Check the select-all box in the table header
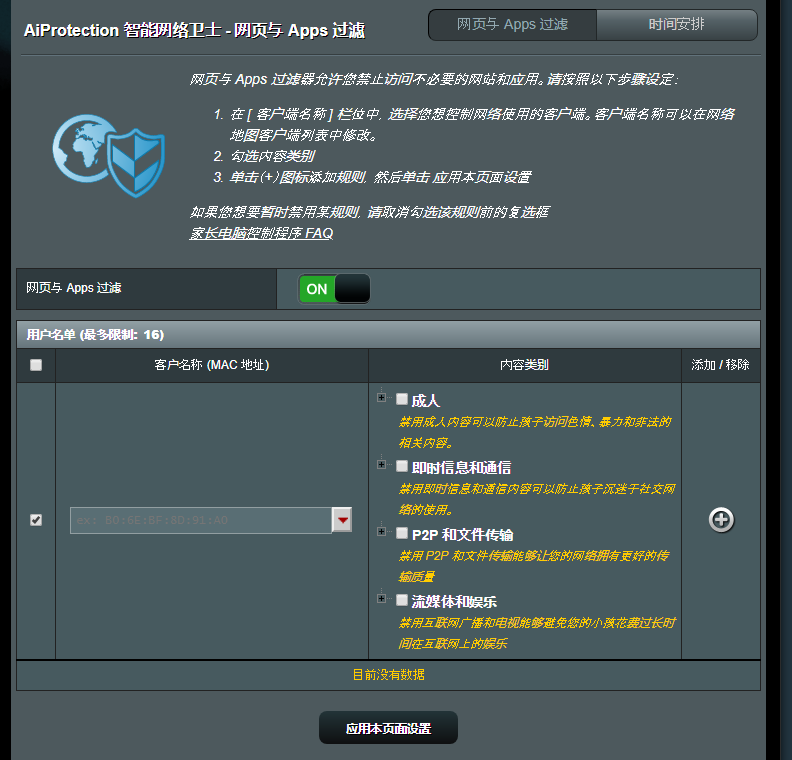 [x=36, y=365]
